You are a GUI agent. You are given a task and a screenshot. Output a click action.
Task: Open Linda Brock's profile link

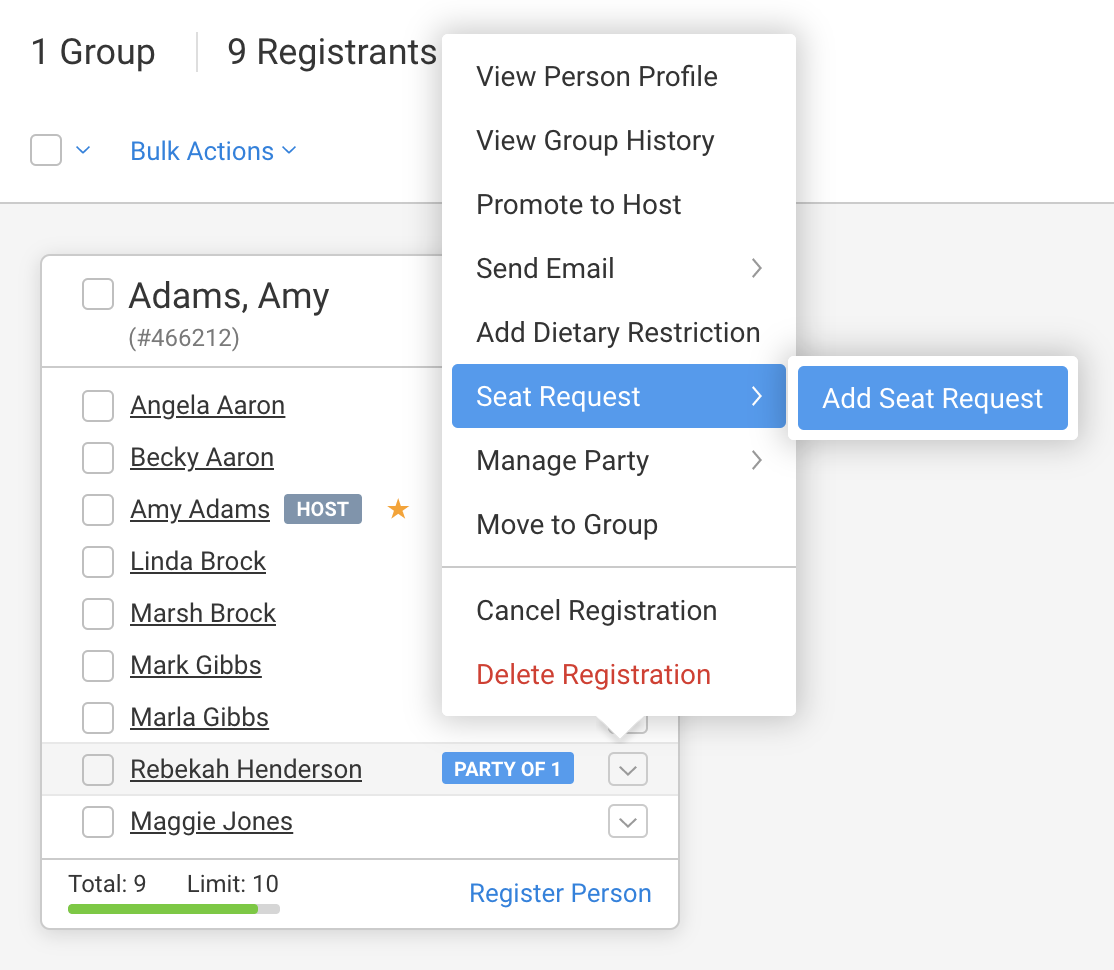click(x=198, y=561)
